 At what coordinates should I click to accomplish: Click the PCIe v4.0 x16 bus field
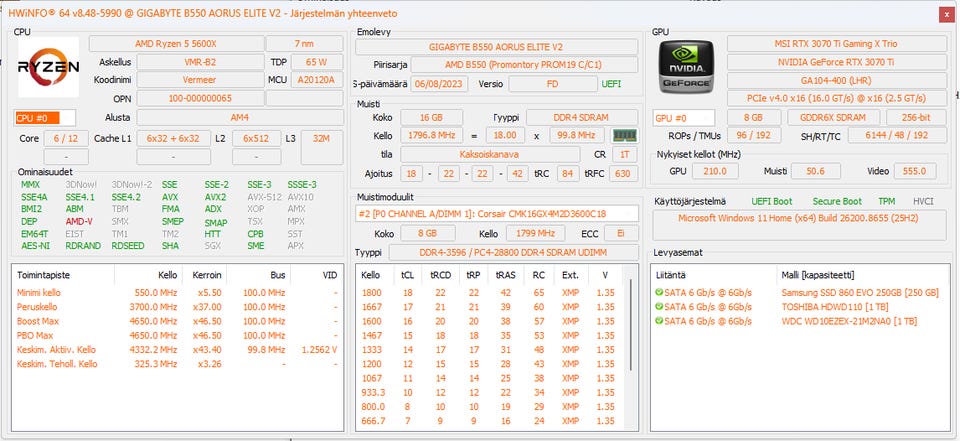tap(836, 98)
